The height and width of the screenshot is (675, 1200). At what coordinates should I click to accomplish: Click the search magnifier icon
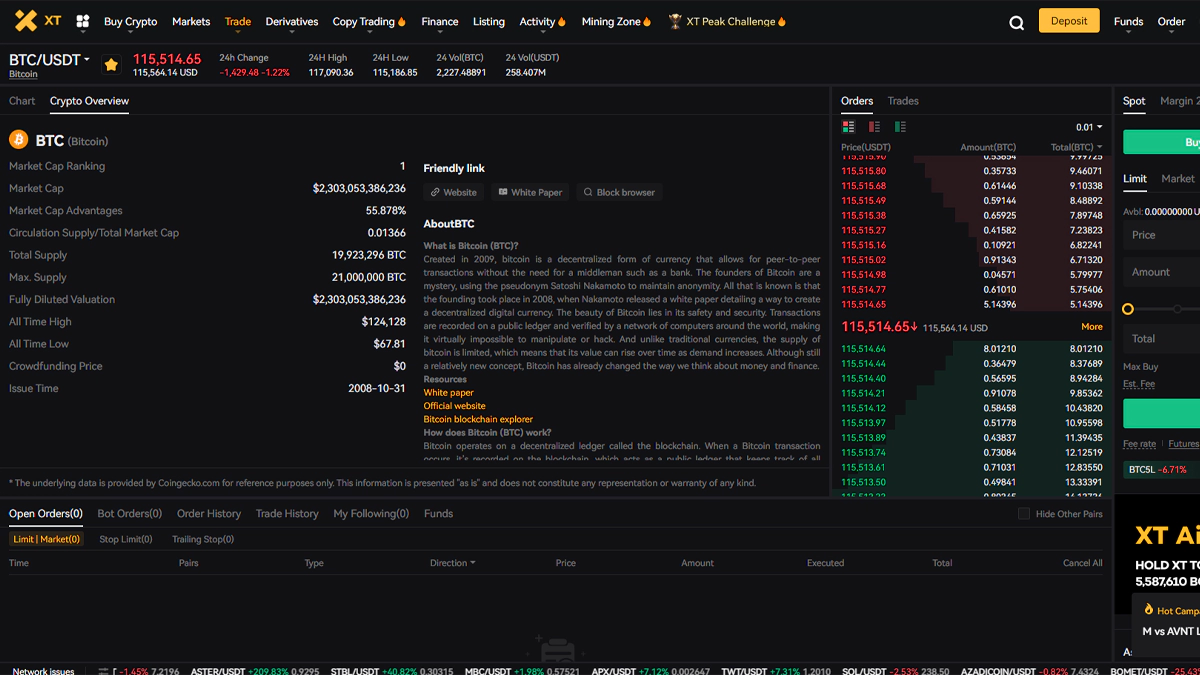click(1016, 23)
